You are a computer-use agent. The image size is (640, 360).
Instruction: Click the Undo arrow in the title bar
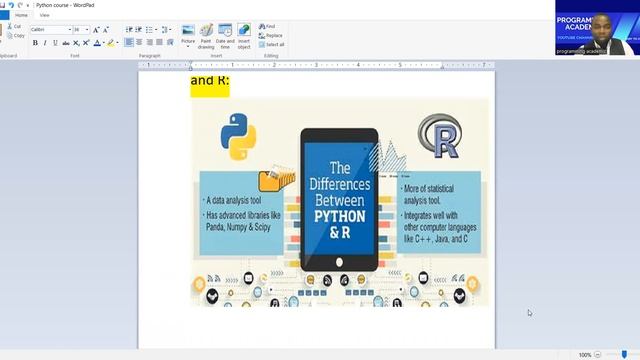pyautogui.click(x=11, y=5)
